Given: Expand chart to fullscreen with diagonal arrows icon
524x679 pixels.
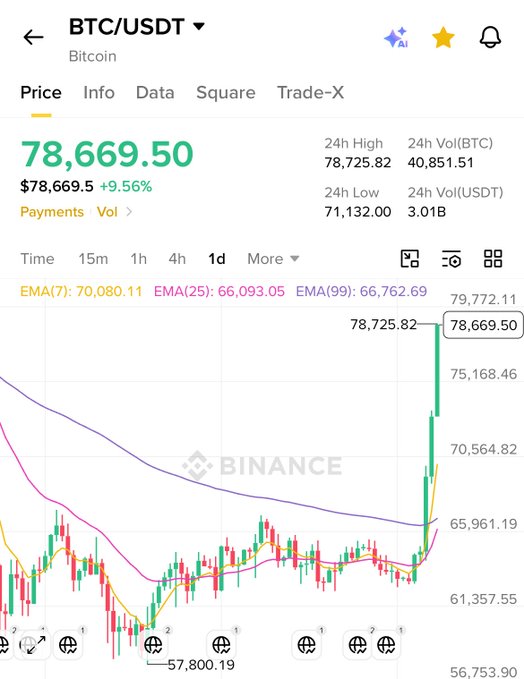Looking at the screenshot, I should 36,645.
